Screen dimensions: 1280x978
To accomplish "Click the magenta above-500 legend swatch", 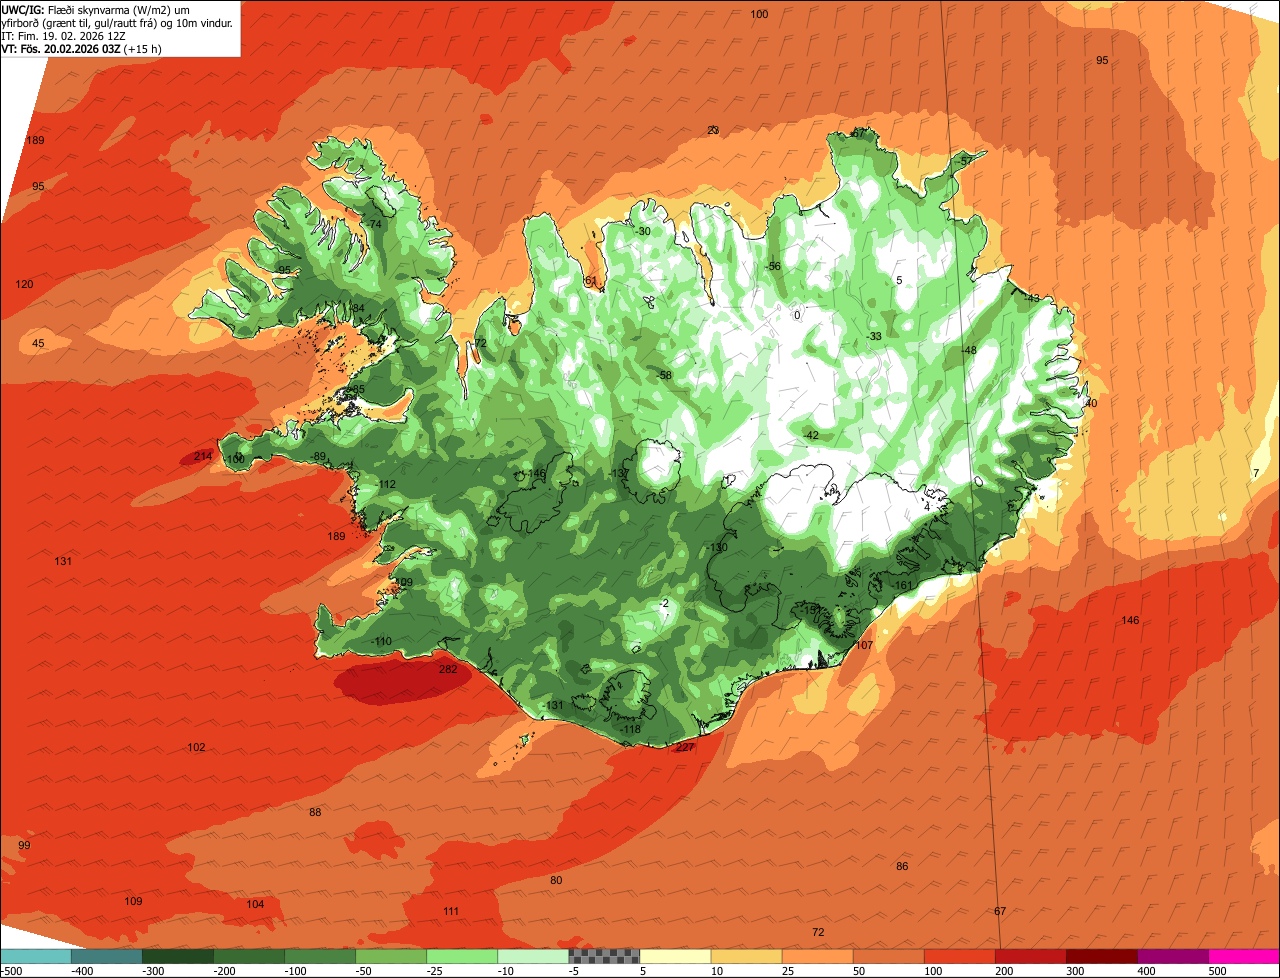I will [1243, 956].
